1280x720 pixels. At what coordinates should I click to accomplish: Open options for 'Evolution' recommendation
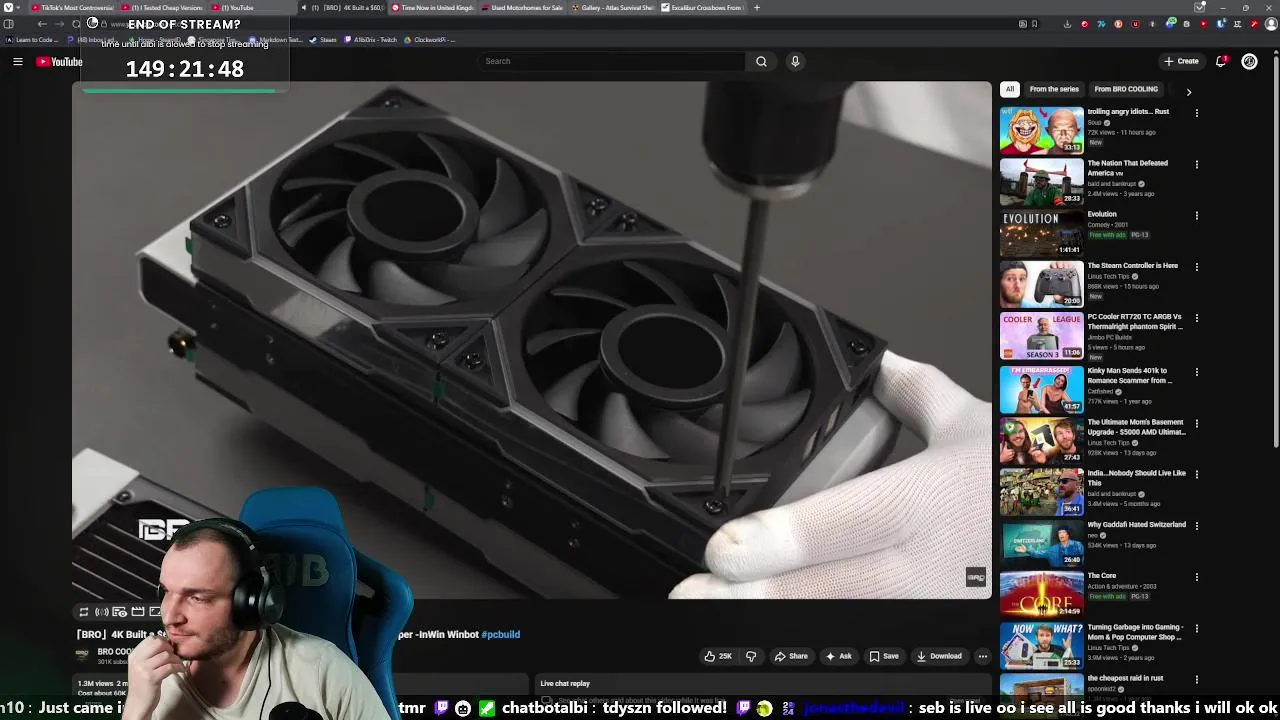tap(1196, 215)
